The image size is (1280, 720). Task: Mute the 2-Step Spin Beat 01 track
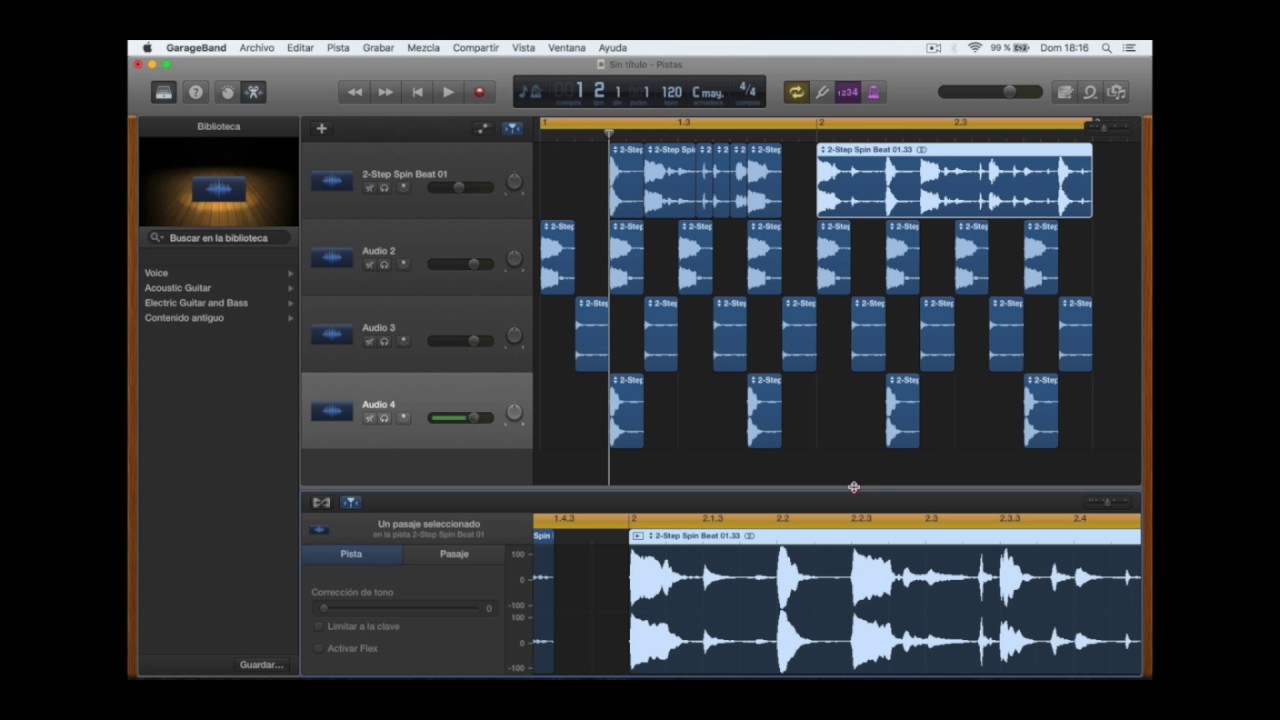[x=369, y=188]
